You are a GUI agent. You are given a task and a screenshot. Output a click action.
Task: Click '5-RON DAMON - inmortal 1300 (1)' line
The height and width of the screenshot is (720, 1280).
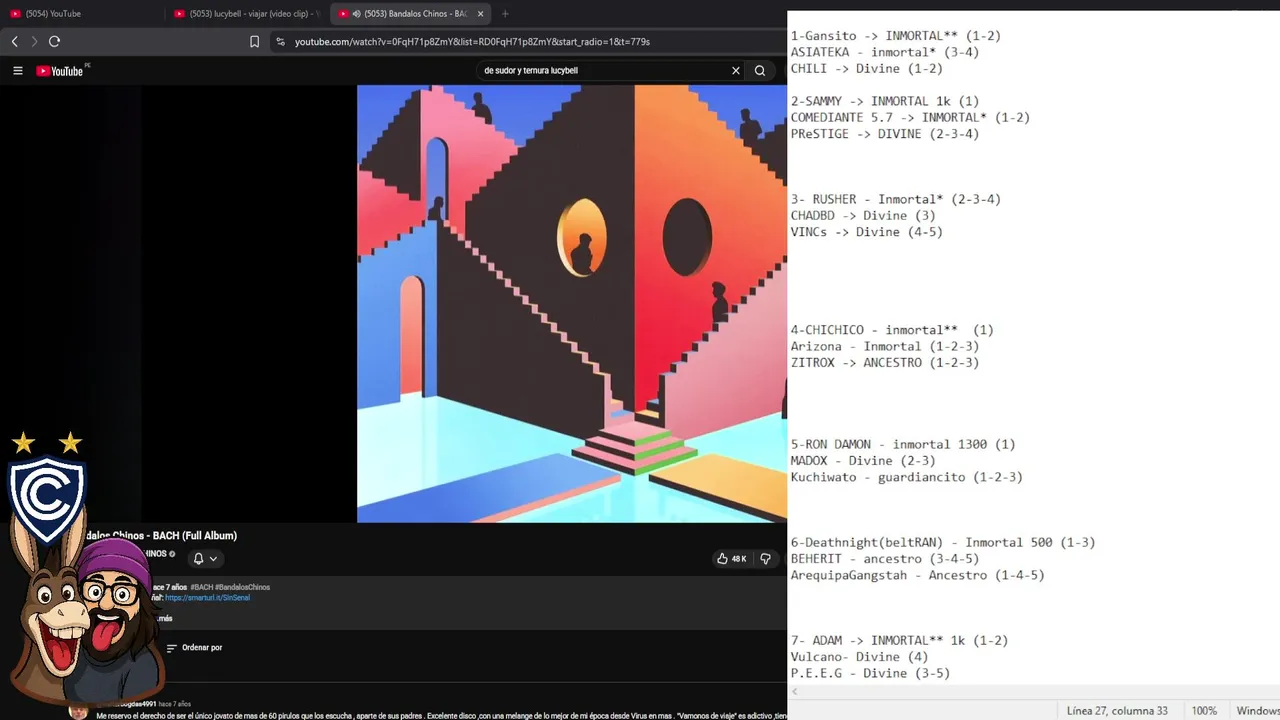(903, 444)
